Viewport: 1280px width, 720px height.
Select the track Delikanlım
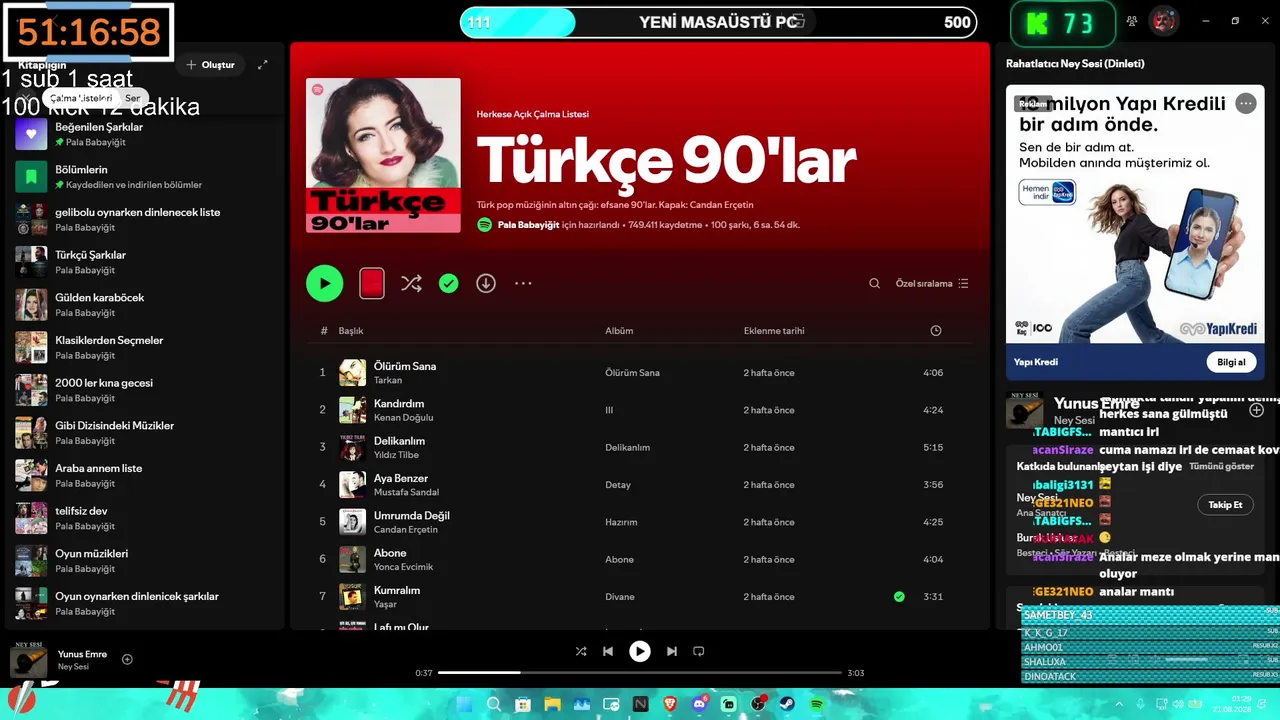coord(400,441)
